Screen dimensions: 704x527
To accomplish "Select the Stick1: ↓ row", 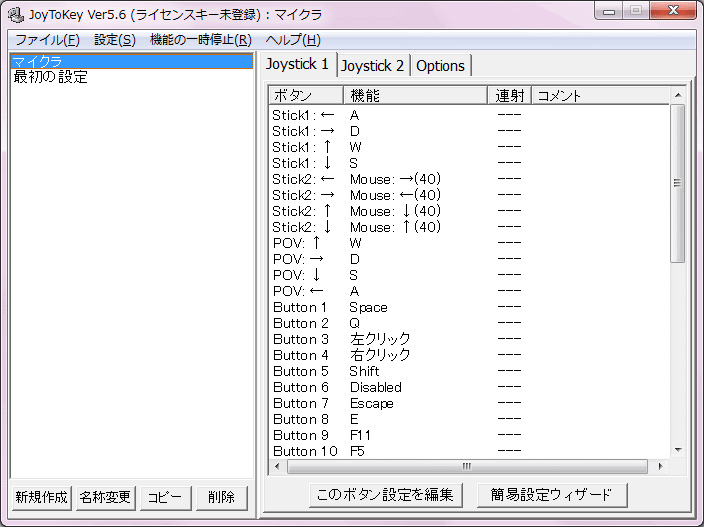I will 469,163.
